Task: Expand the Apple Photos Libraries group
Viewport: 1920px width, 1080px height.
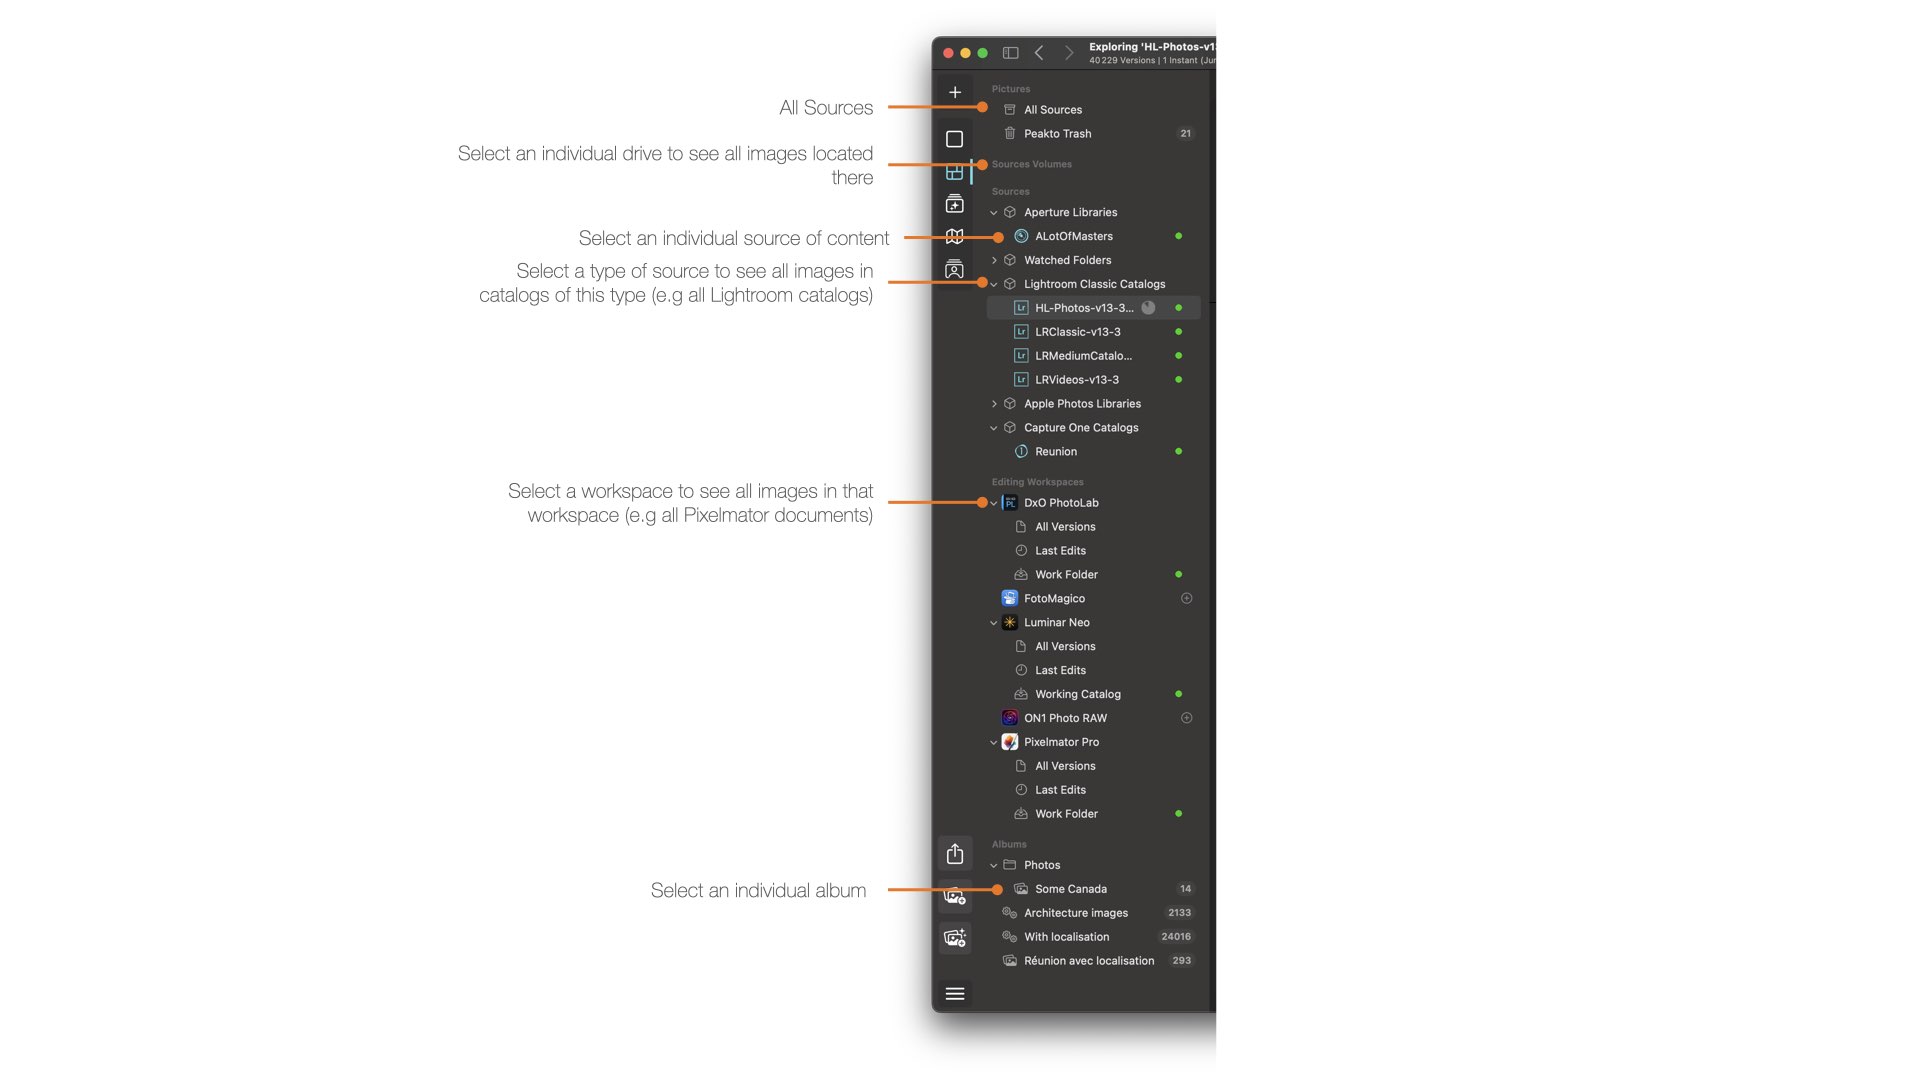Action: [994, 404]
